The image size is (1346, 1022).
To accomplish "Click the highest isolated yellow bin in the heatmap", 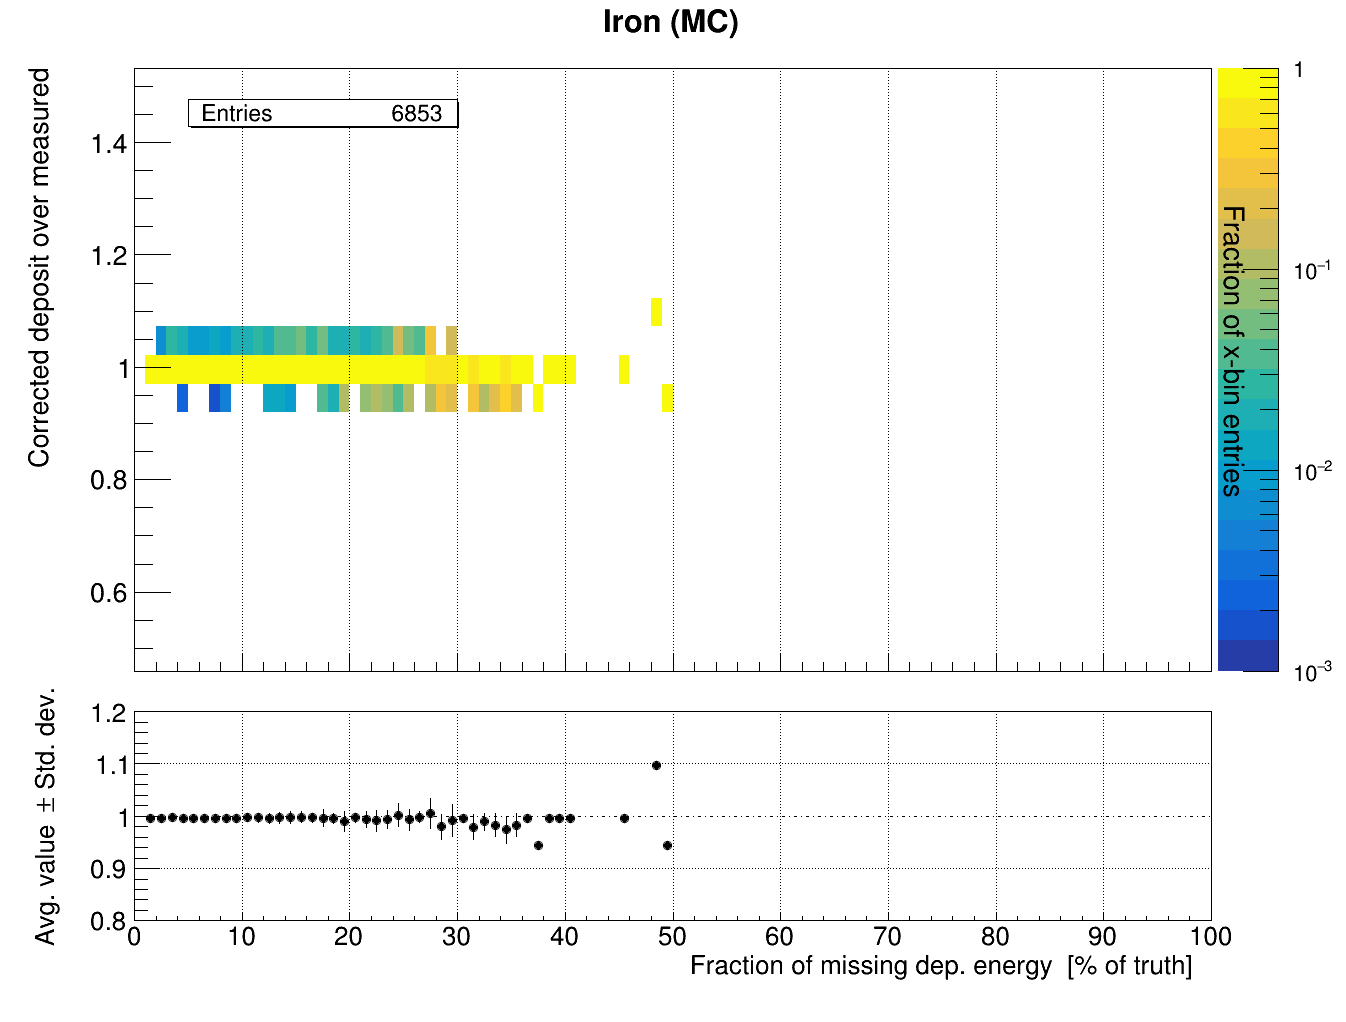I will click(656, 312).
